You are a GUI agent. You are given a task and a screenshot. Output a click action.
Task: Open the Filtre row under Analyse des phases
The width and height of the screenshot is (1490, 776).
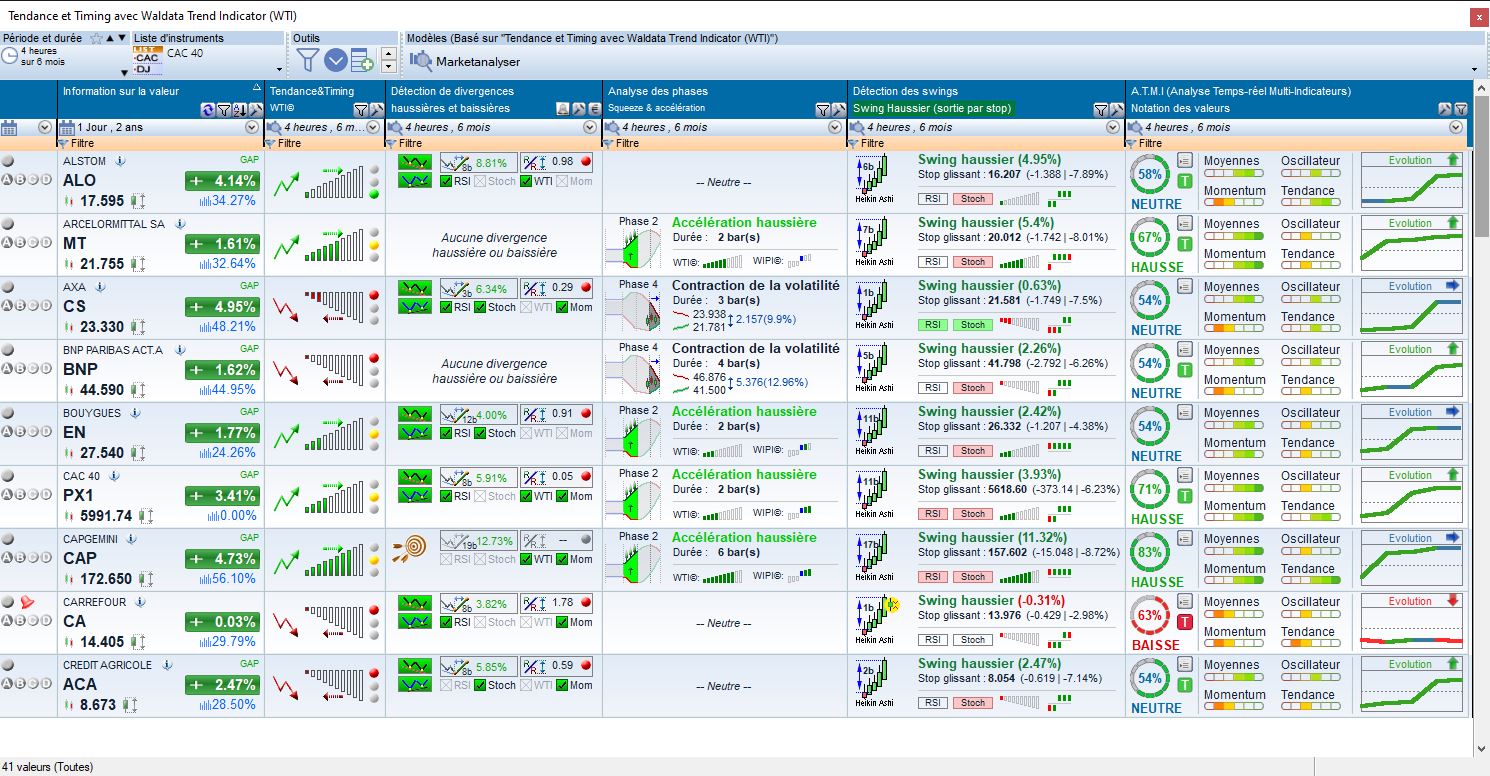tap(725, 143)
